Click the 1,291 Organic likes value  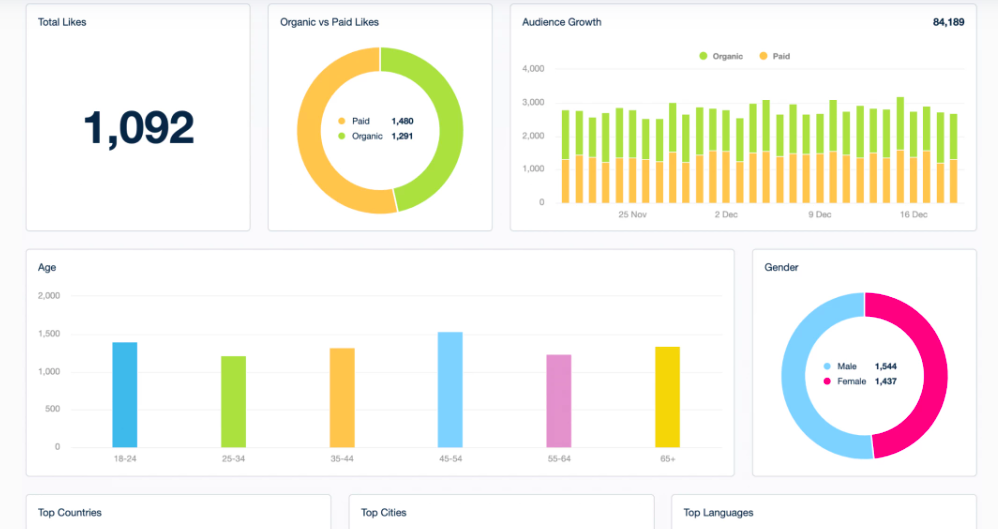(x=402, y=136)
